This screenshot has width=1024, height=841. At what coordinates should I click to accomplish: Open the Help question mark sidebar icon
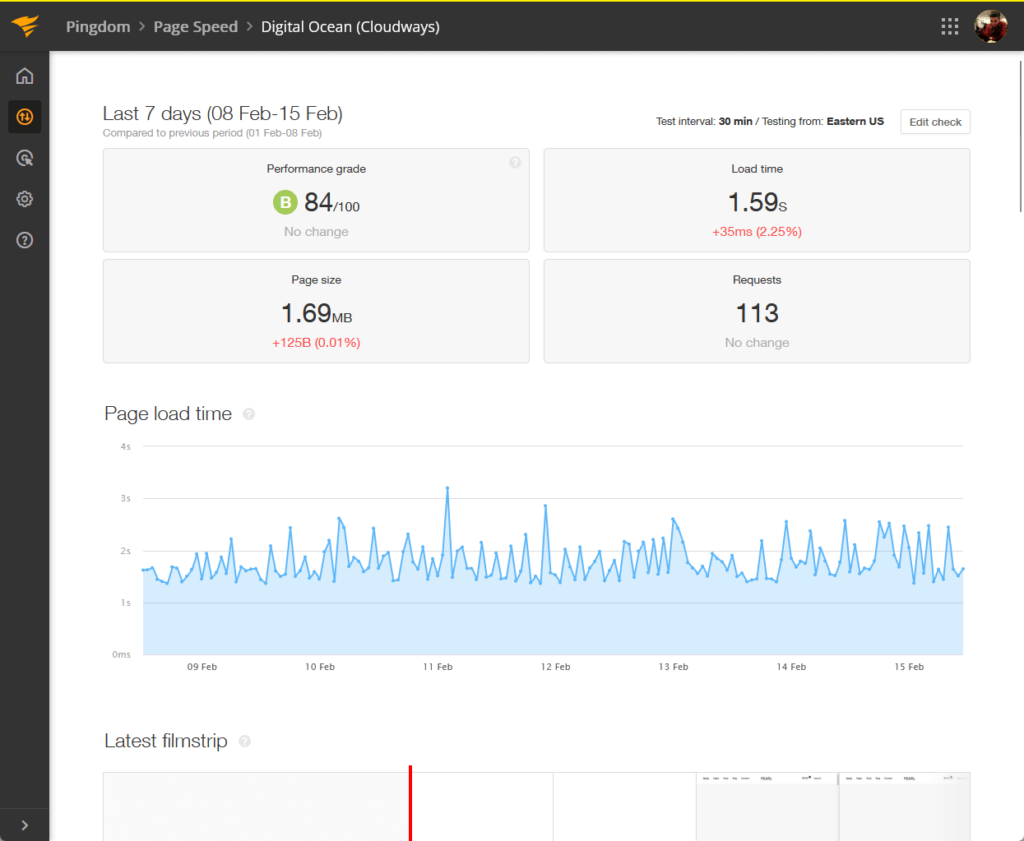[x=25, y=240]
